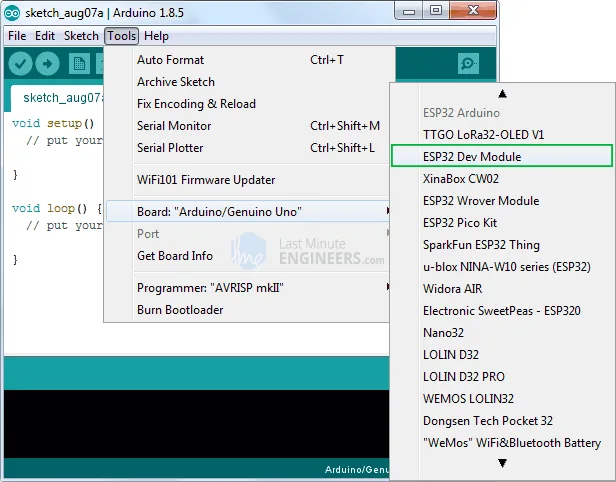Click the Arduino logo in title bar
This screenshot has width=616, height=482.
click(x=12, y=13)
